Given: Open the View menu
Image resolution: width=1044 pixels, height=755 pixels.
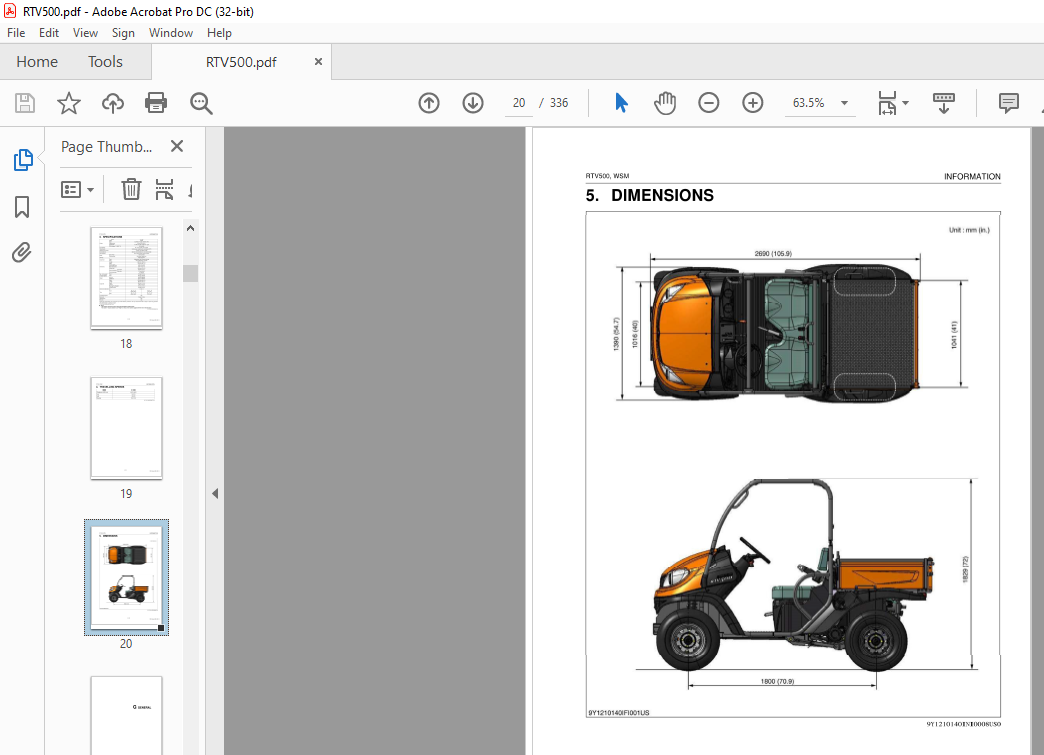Looking at the screenshot, I should 85,33.
